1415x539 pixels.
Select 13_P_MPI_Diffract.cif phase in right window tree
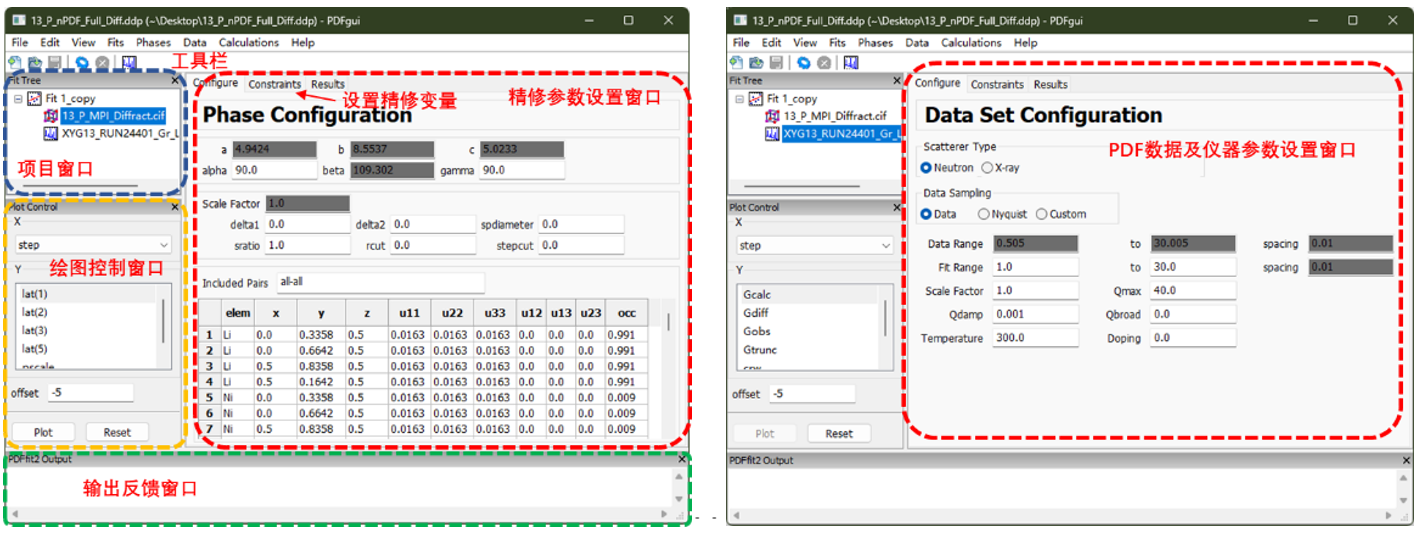(x=822, y=116)
